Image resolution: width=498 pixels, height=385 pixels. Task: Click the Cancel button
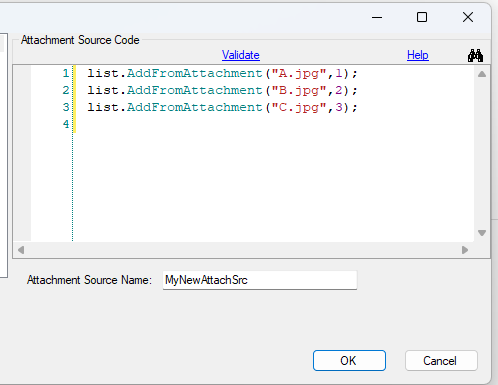point(441,360)
